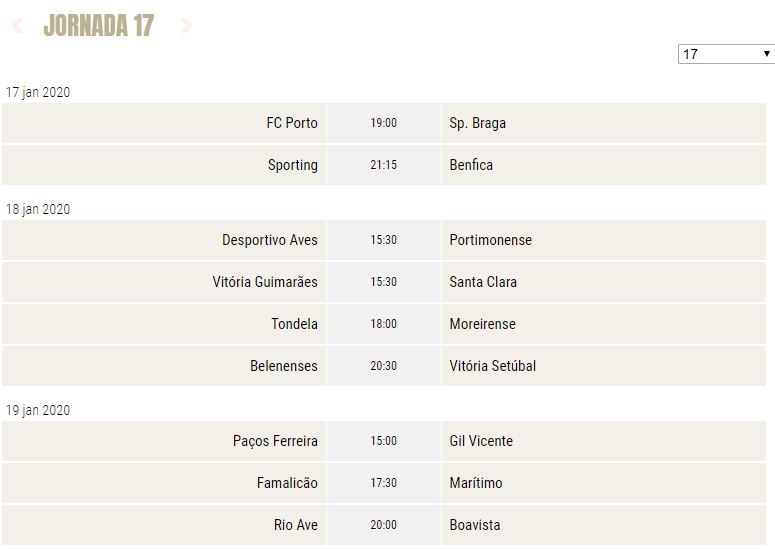Go to previous jornada with left arrow
The image size is (775, 549).
17,25
